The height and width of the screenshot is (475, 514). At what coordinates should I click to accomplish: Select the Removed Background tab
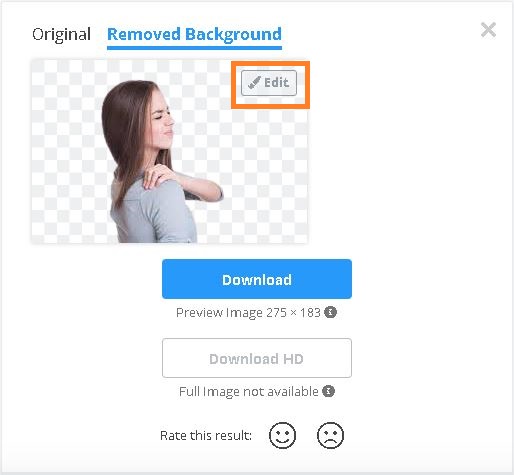pos(194,35)
